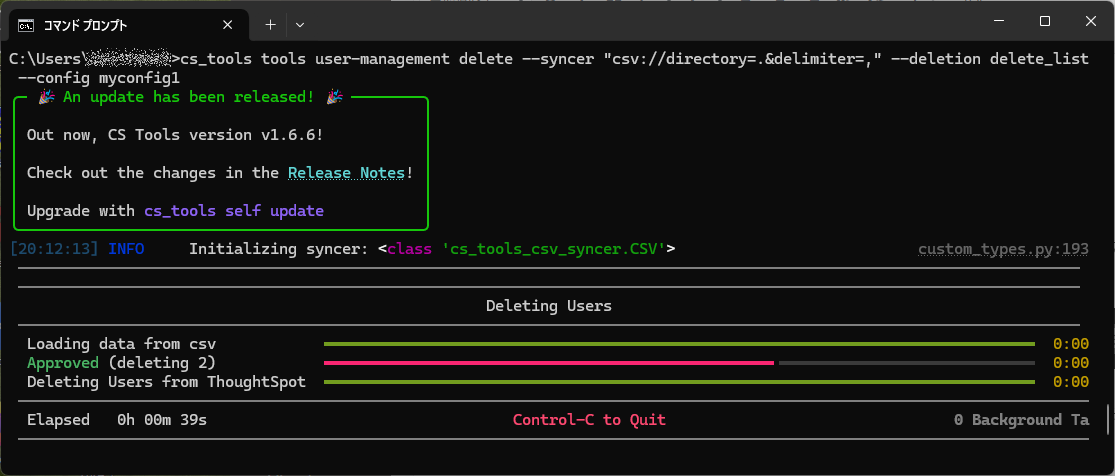The width and height of the screenshot is (1115, 476).
Task: Maximize the terminal window
Action: 1044,22
